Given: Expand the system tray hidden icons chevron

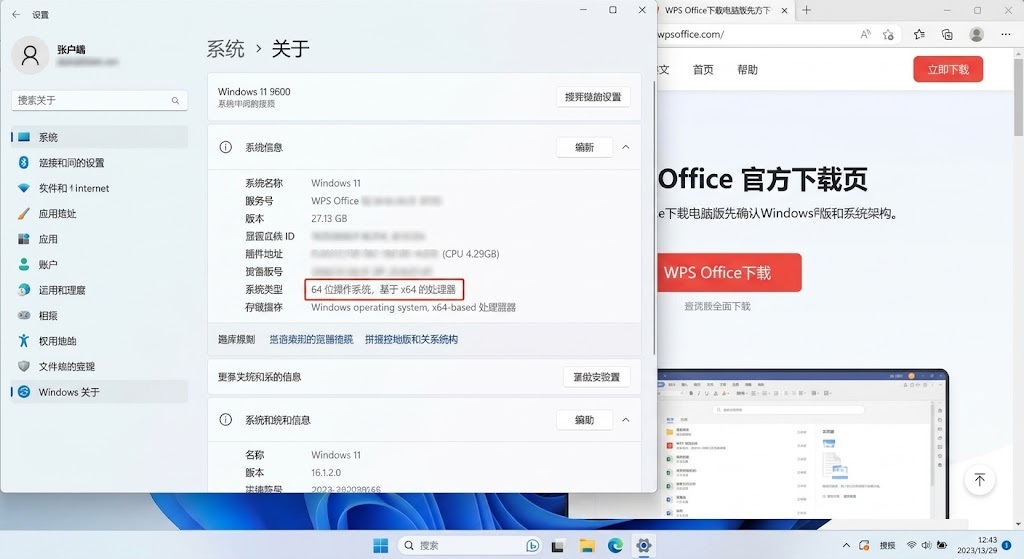Looking at the screenshot, I should tap(846, 545).
